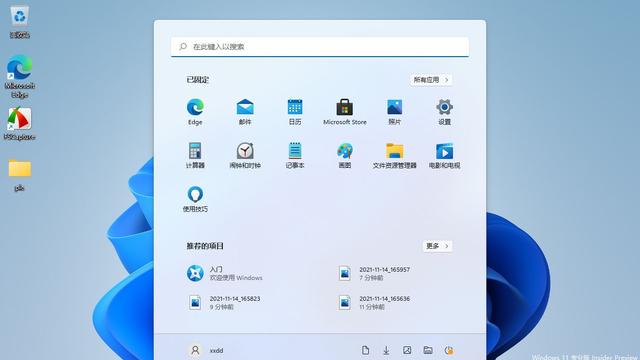Click the 更多 more recommended button
This screenshot has width=640, height=360.
pyautogui.click(x=437, y=246)
